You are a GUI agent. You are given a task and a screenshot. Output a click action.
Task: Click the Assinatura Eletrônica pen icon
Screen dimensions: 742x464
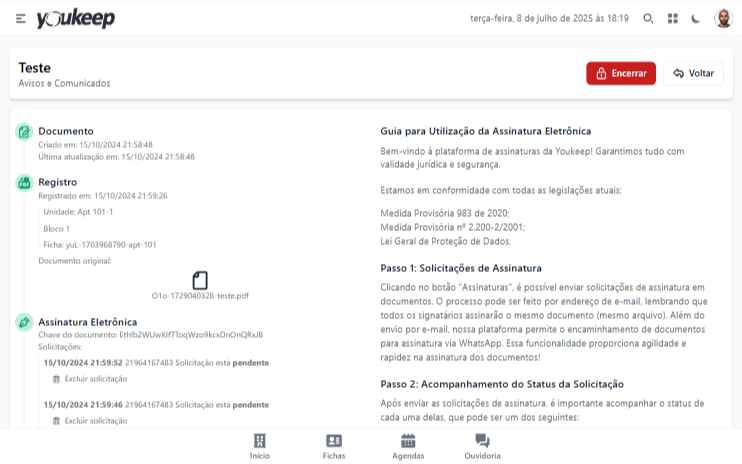(x=24, y=323)
